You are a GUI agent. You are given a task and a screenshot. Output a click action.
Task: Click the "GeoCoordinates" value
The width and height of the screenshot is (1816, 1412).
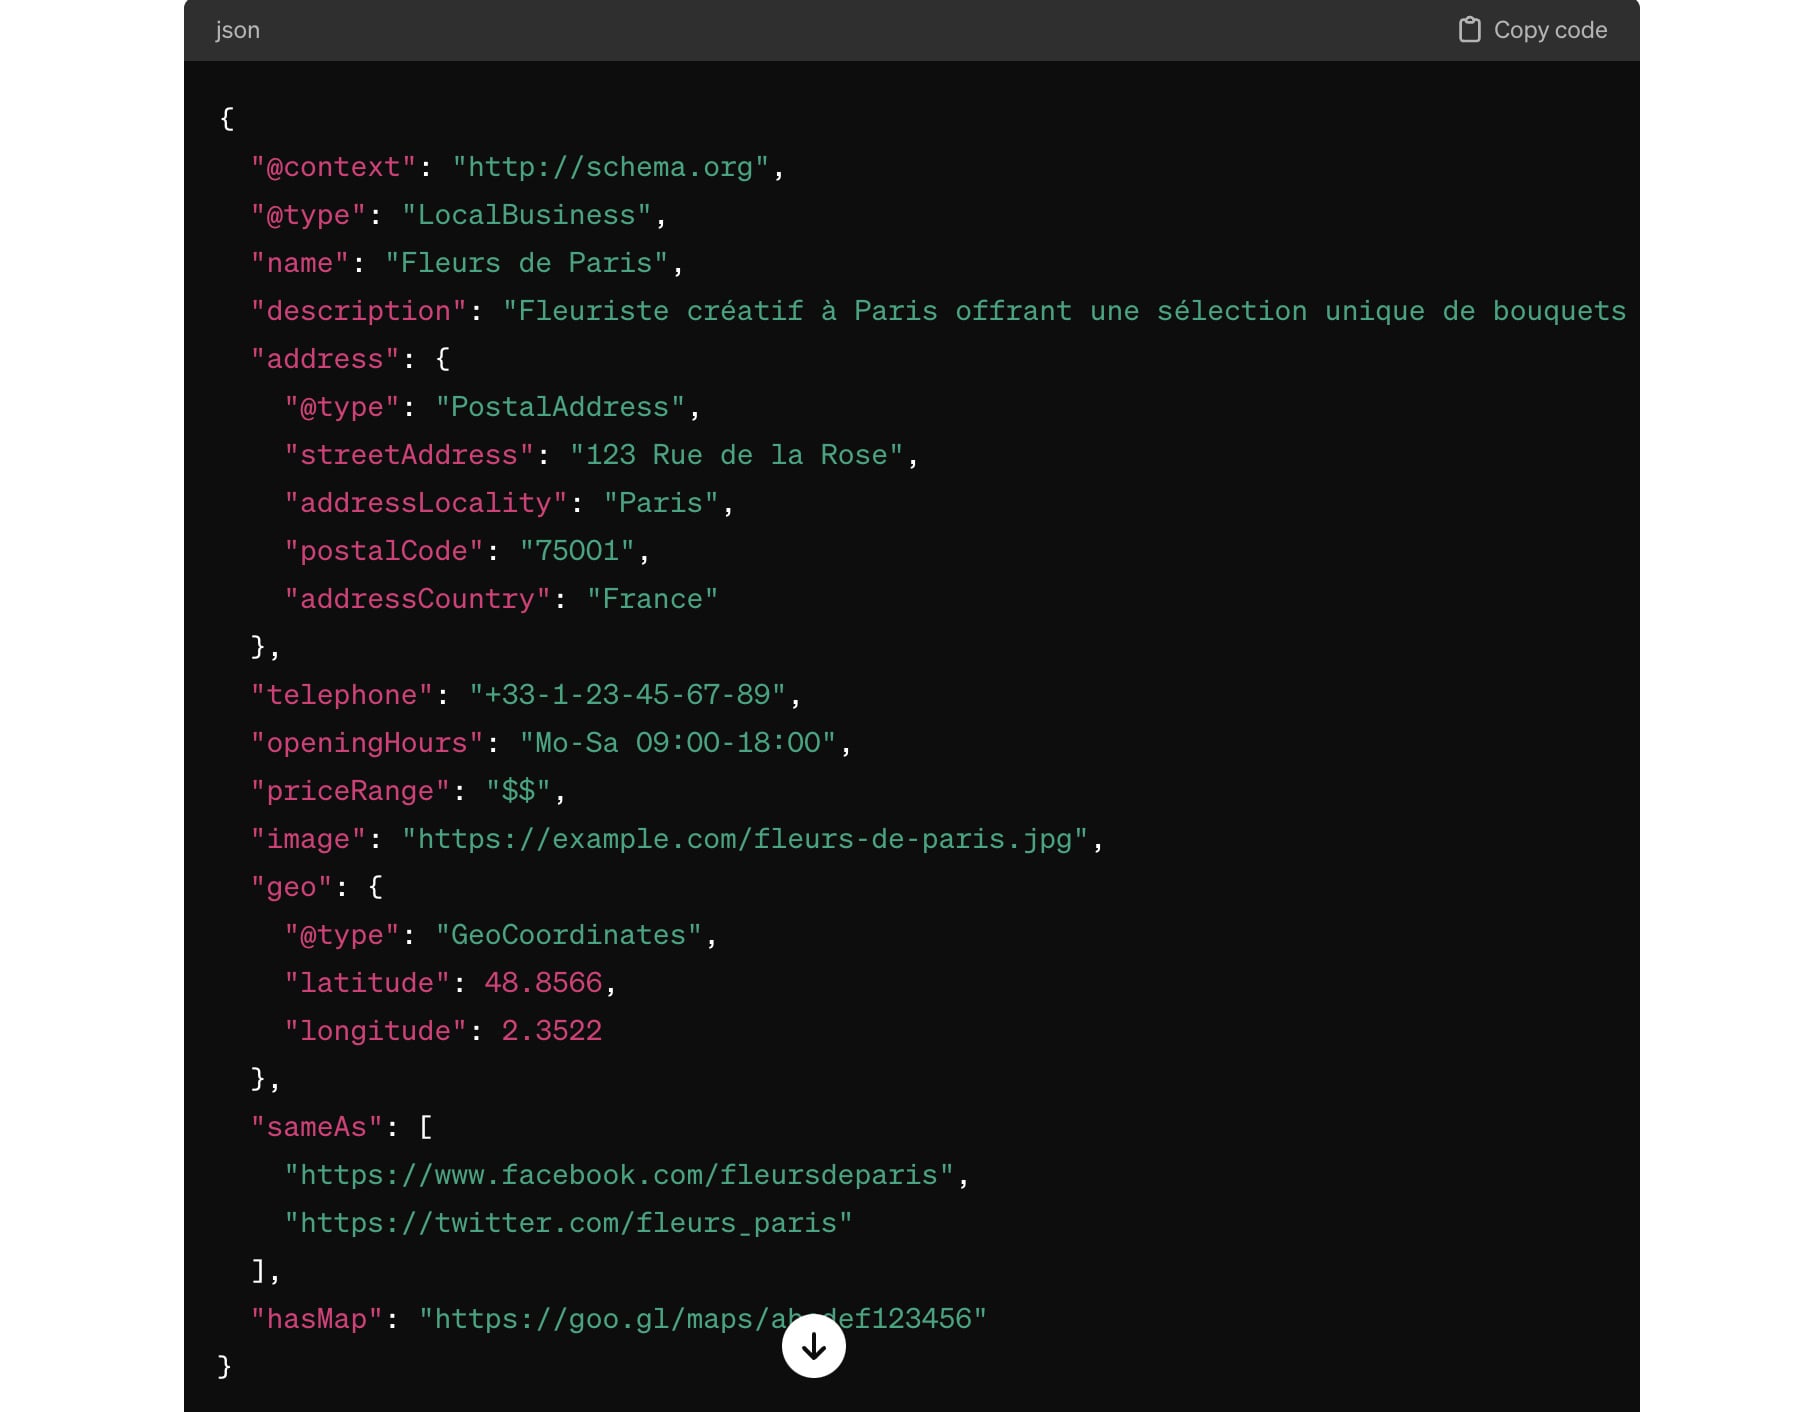568,935
